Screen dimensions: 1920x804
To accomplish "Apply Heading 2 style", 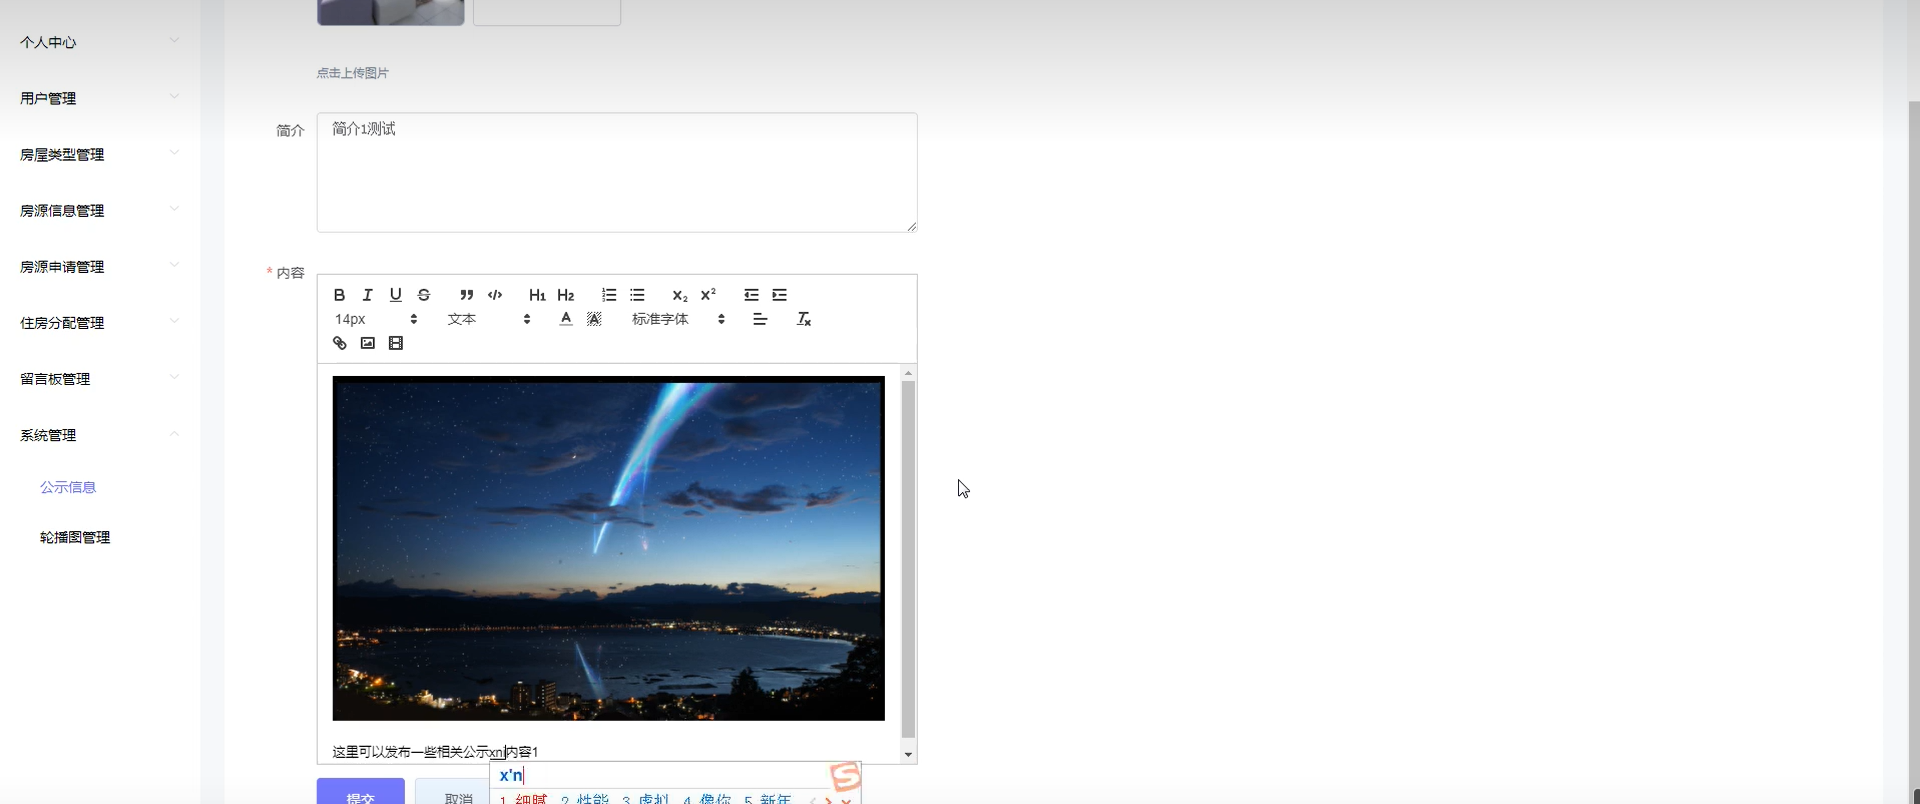I will (x=566, y=295).
